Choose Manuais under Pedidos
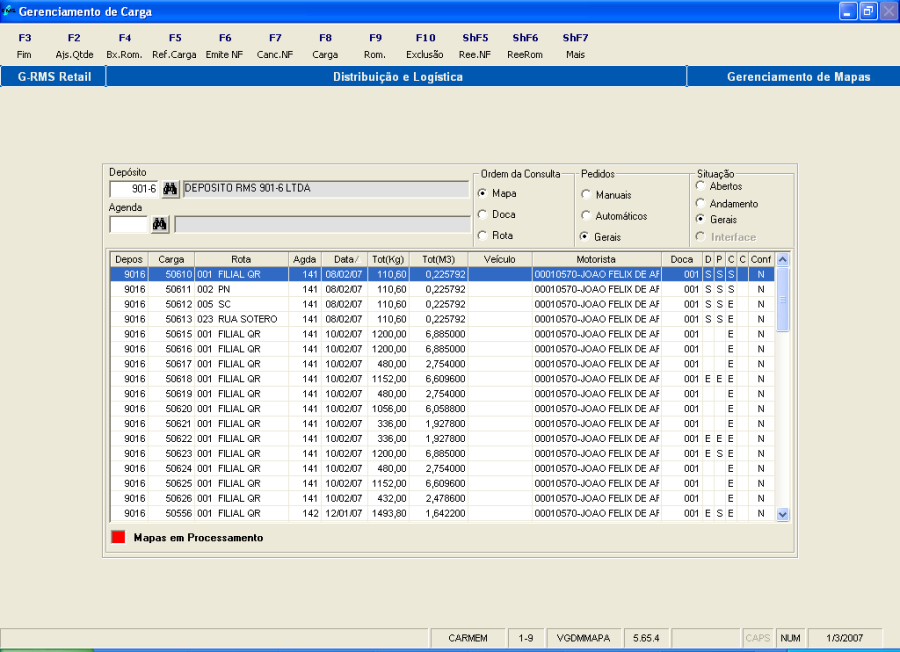900x652 pixels. pos(585,195)
